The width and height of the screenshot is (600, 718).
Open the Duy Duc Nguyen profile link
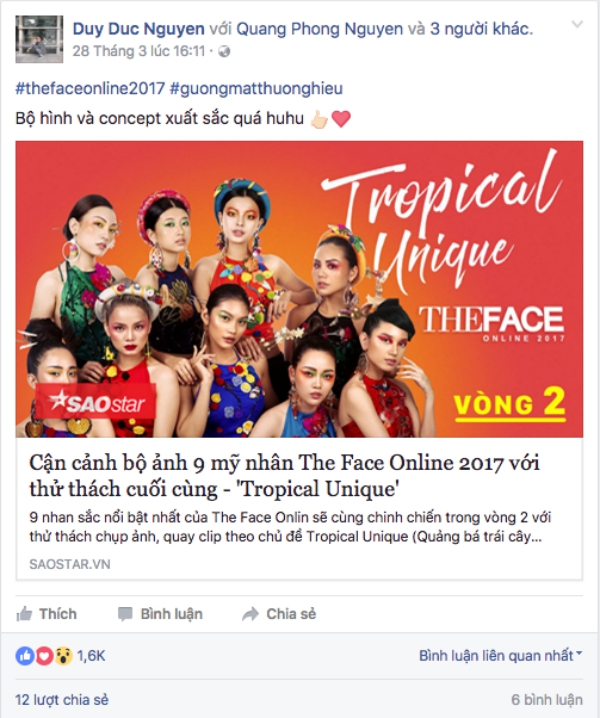pyautogui.click(x=138, y=29)
